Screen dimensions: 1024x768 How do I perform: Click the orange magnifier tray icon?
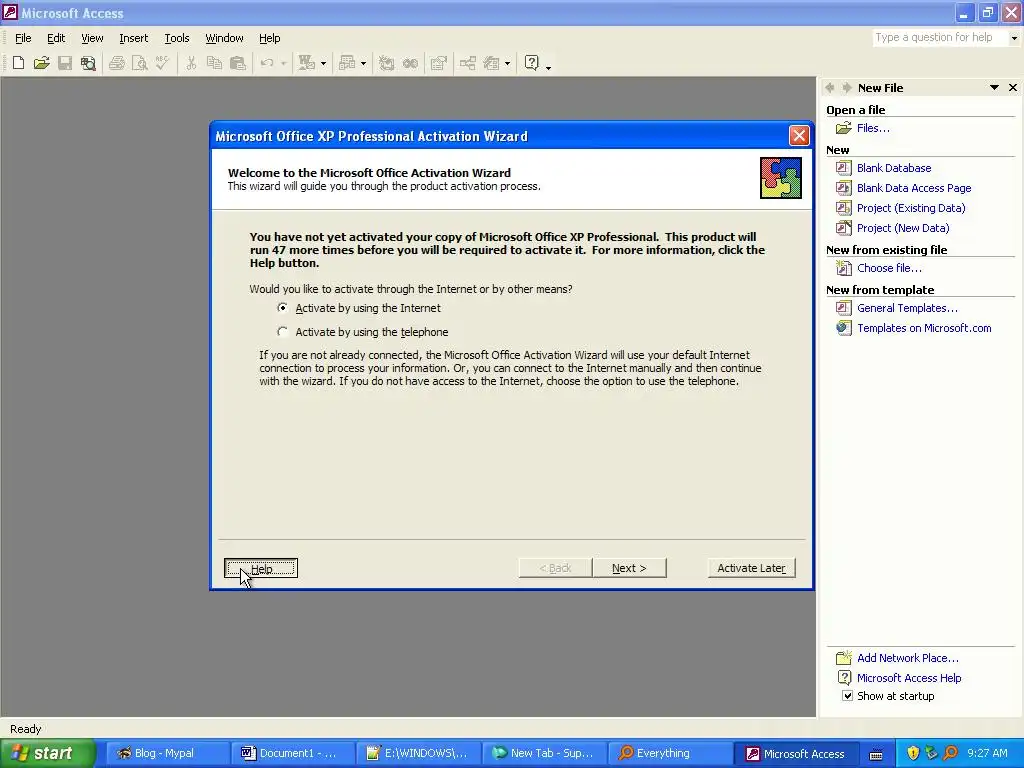[950, 753]
